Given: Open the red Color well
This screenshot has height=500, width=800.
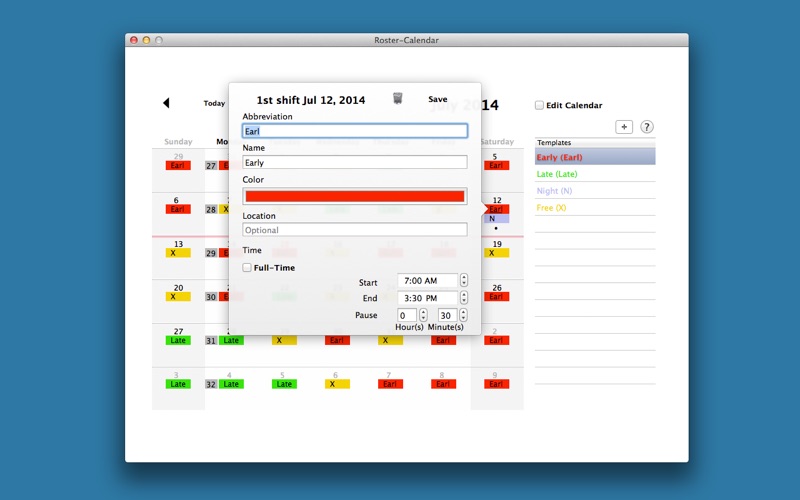Looking at the screenshot, I should 355,197.
